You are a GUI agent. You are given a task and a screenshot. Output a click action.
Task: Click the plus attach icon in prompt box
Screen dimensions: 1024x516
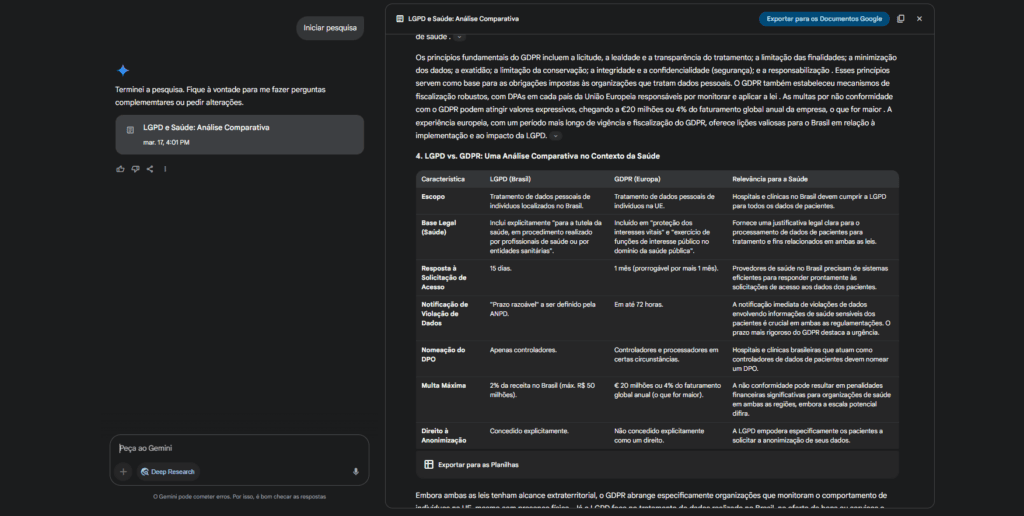click(124, 471)
